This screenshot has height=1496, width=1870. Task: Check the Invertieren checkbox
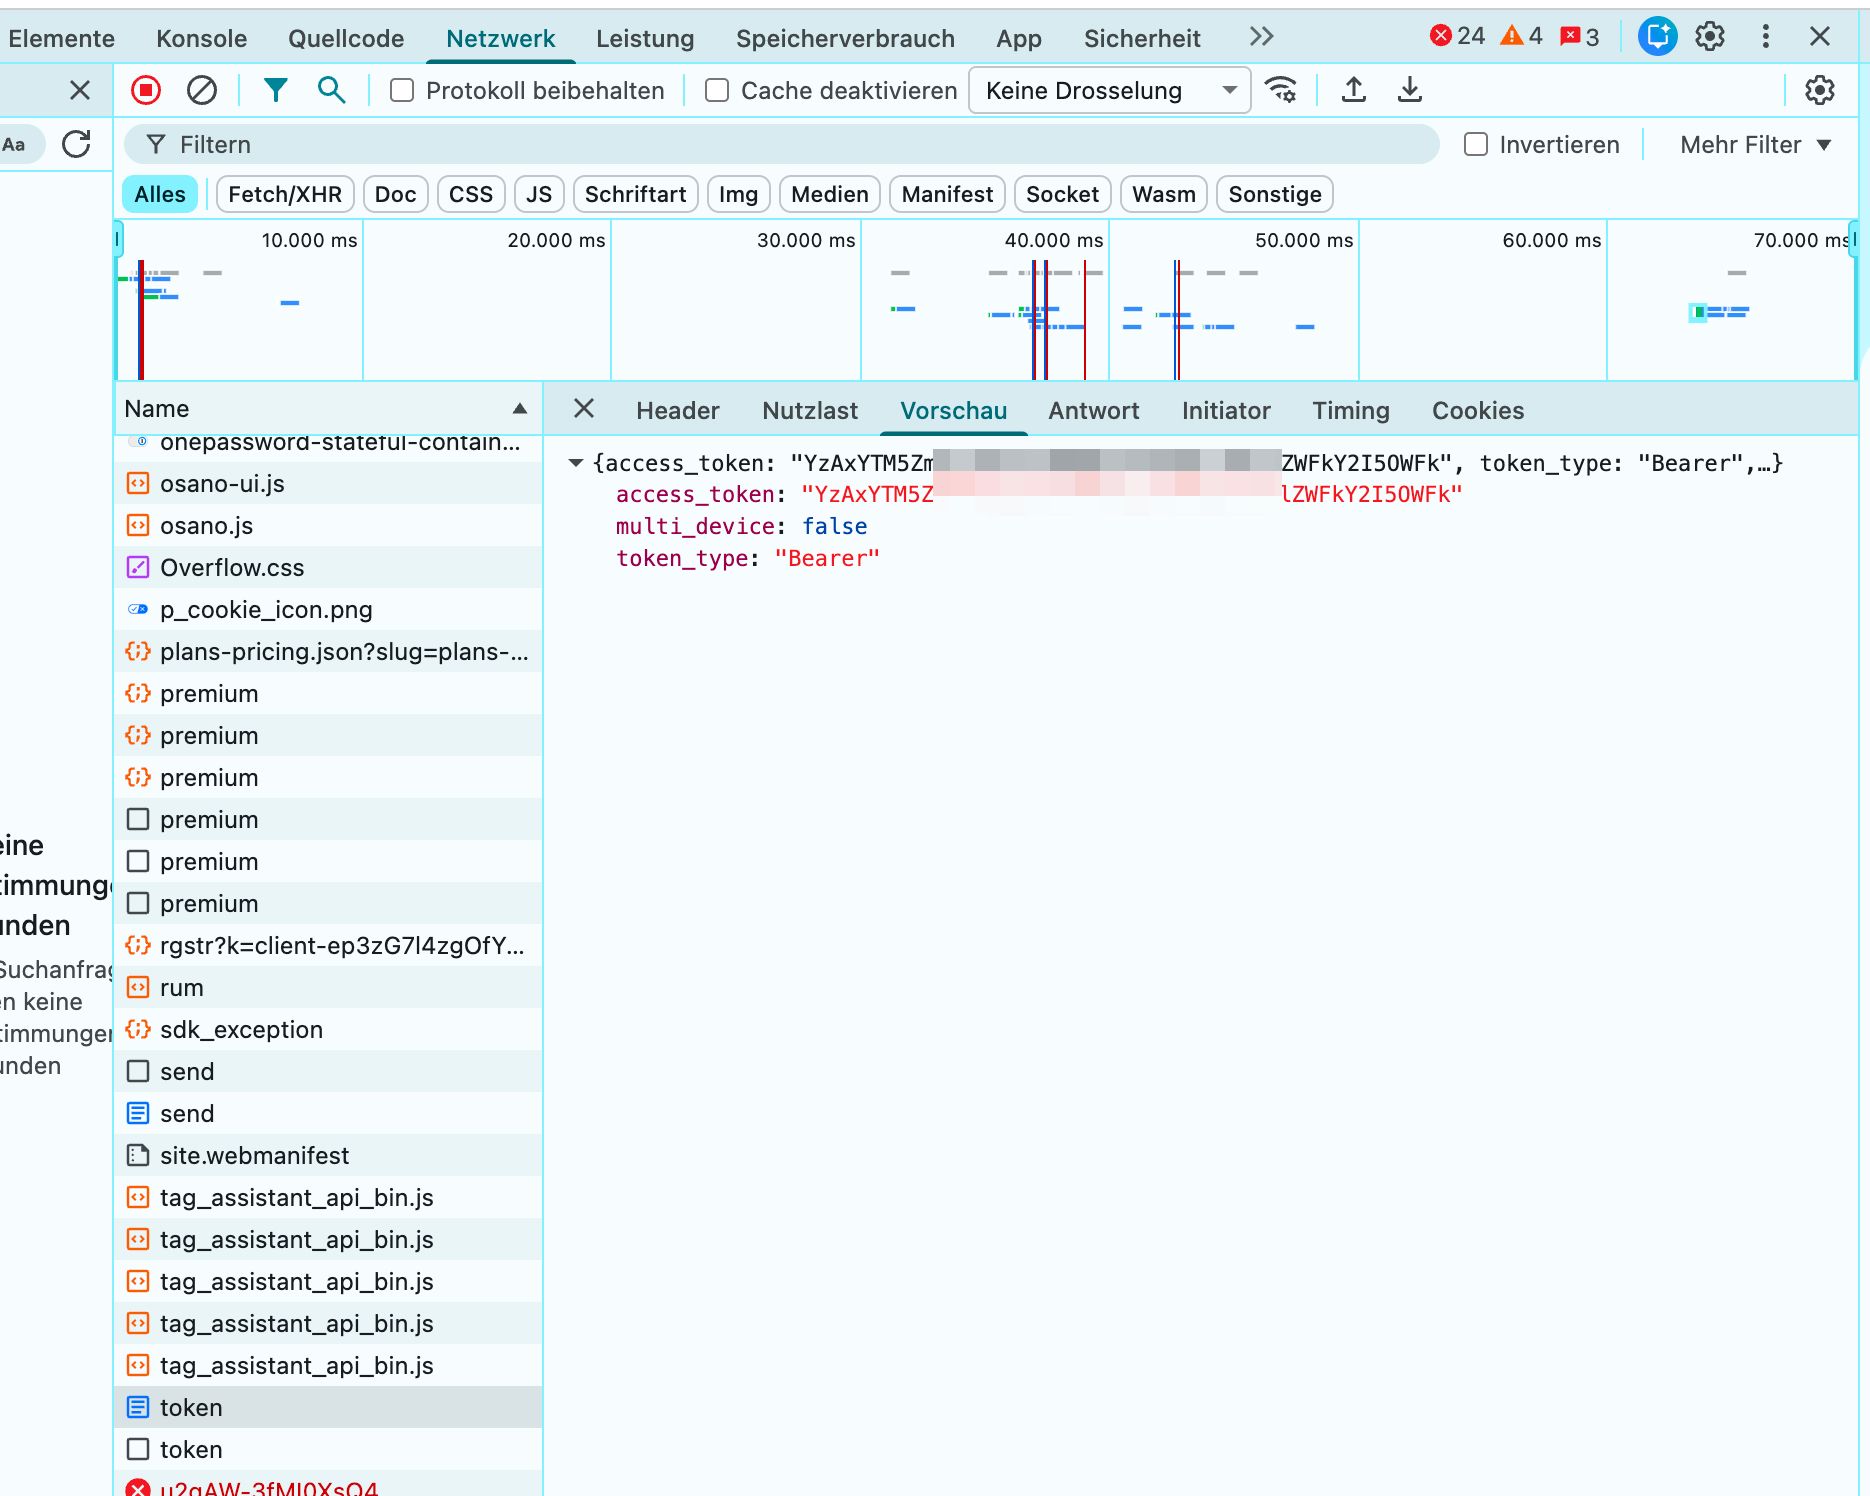click(1476, 145)
